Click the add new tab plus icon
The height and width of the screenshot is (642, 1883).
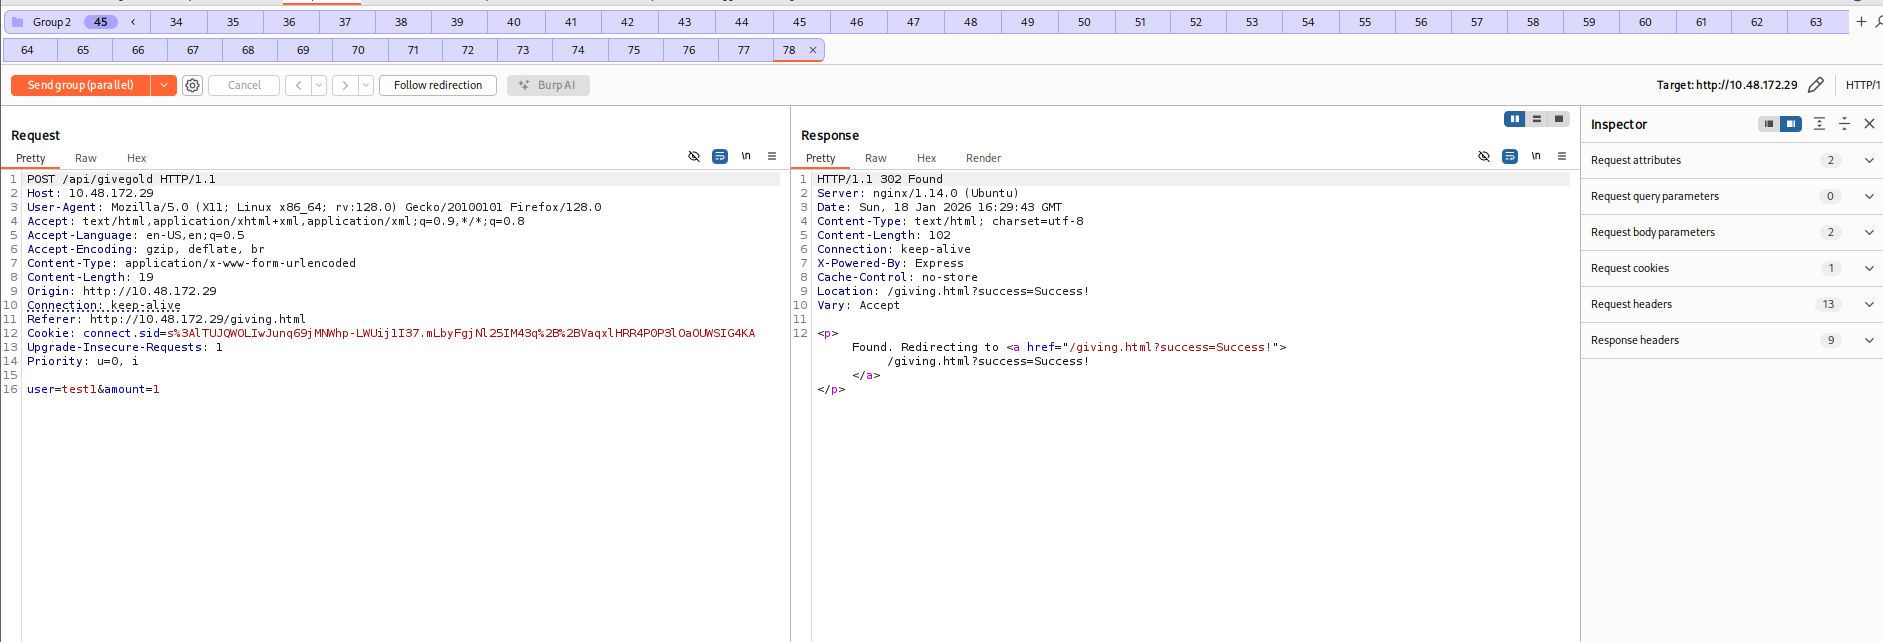(x=1861, y=21)
